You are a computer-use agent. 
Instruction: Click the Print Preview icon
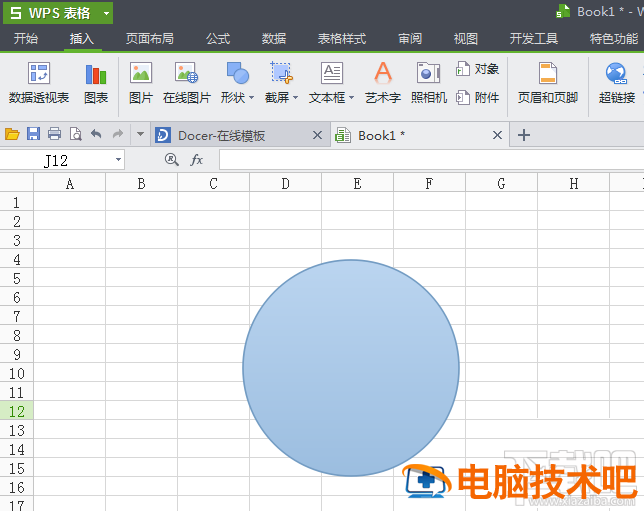pos(75,134)
